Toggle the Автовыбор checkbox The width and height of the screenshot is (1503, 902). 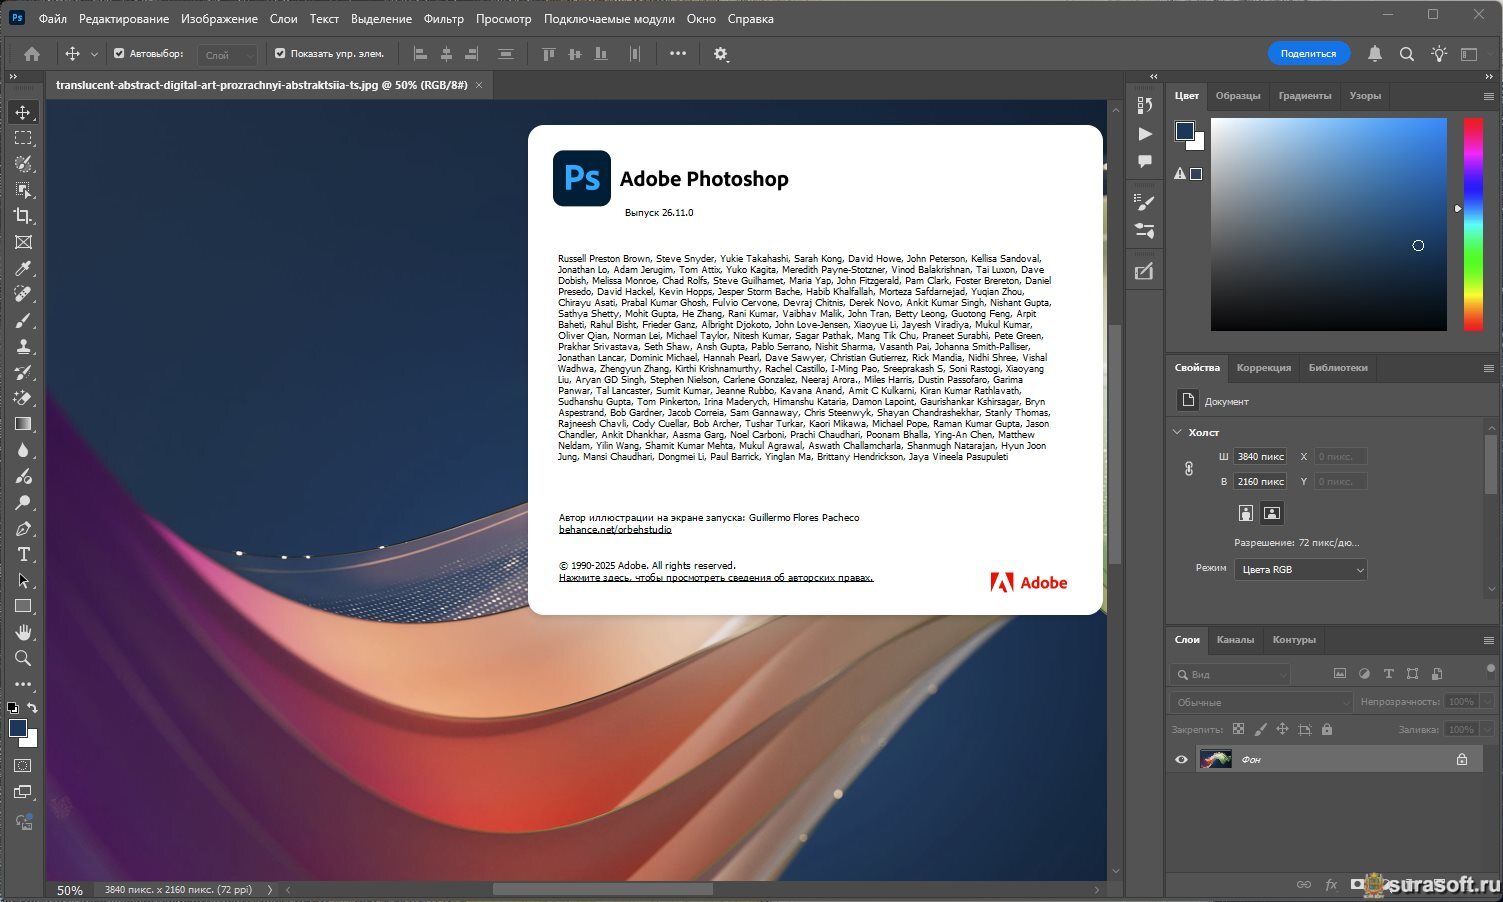(x=119, y=54)
